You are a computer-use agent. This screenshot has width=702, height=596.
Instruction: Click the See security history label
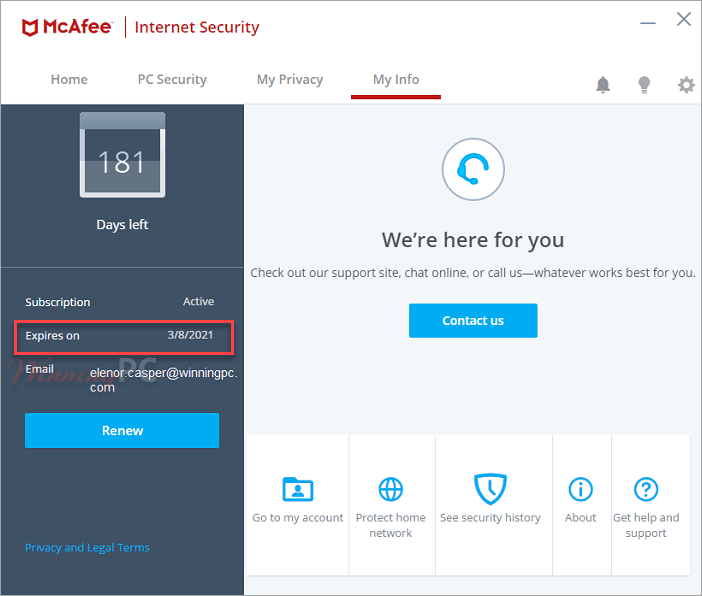point(490,518)
